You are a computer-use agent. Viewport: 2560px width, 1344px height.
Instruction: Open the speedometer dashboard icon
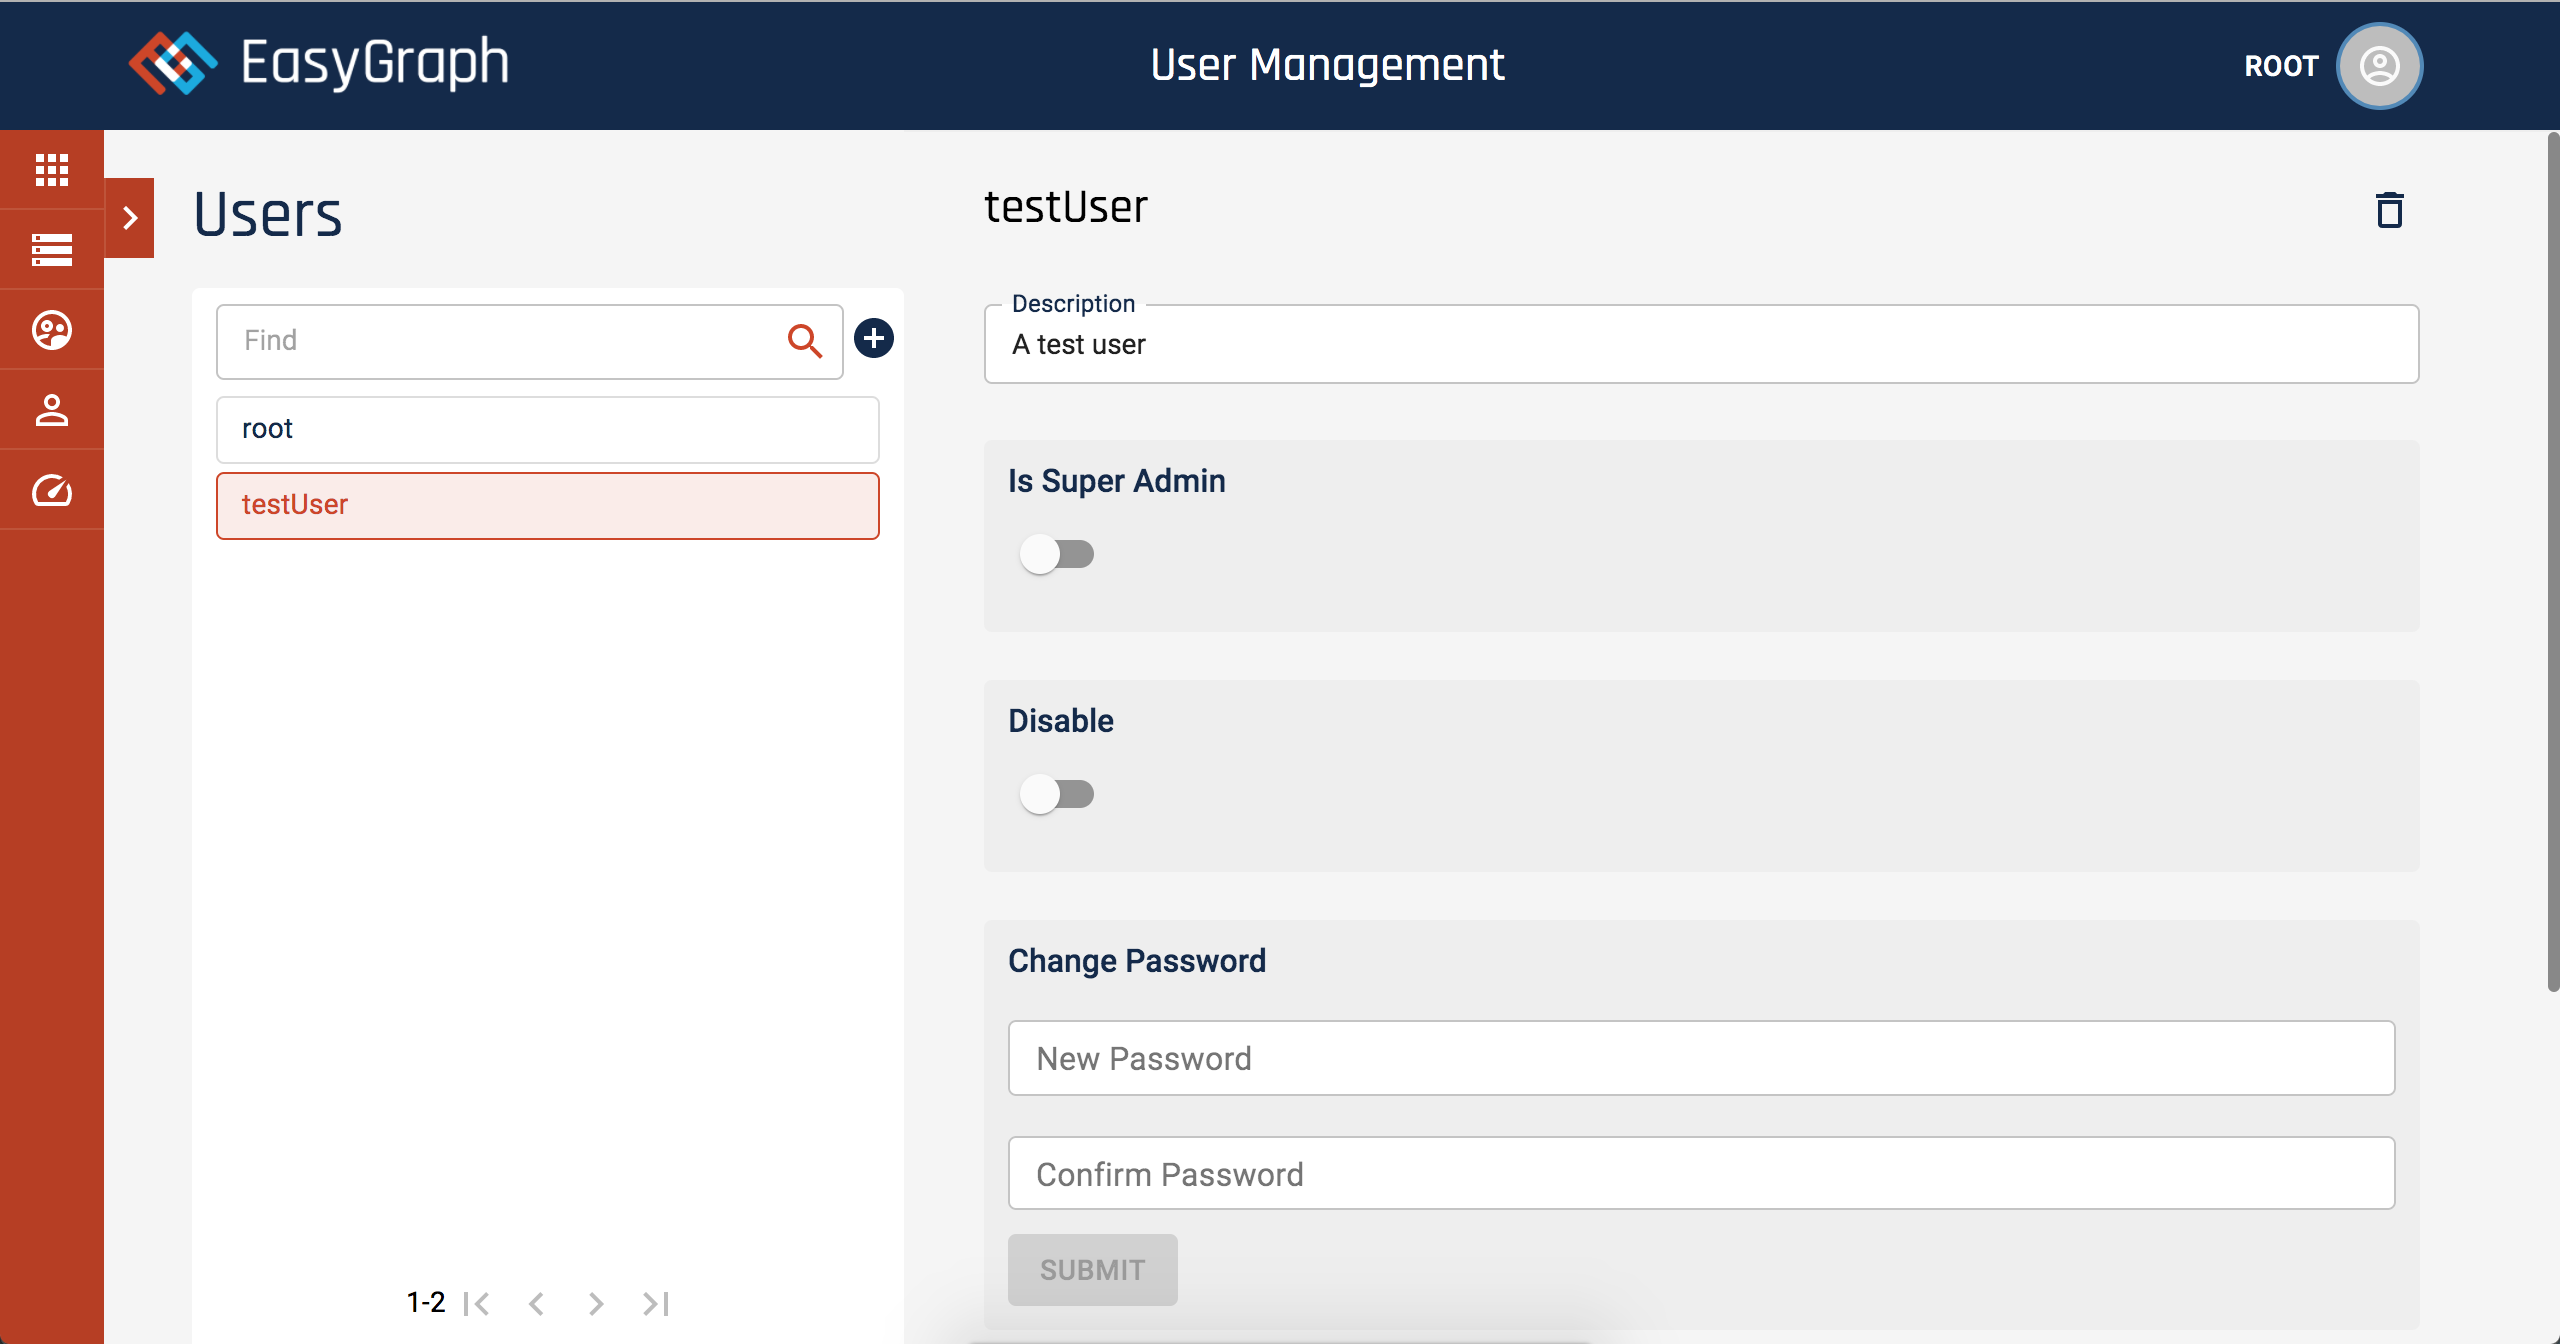click(52, 490)
